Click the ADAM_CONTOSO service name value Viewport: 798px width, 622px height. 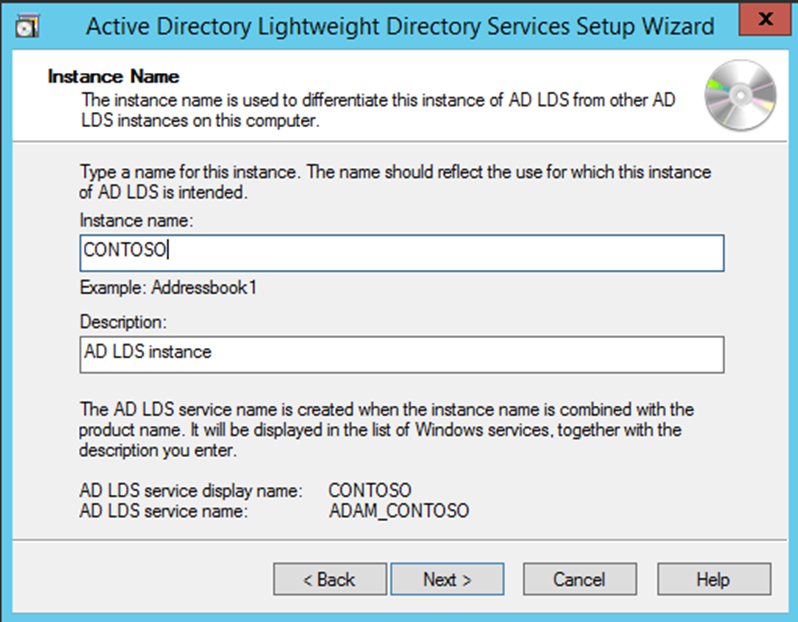point(398,511)
